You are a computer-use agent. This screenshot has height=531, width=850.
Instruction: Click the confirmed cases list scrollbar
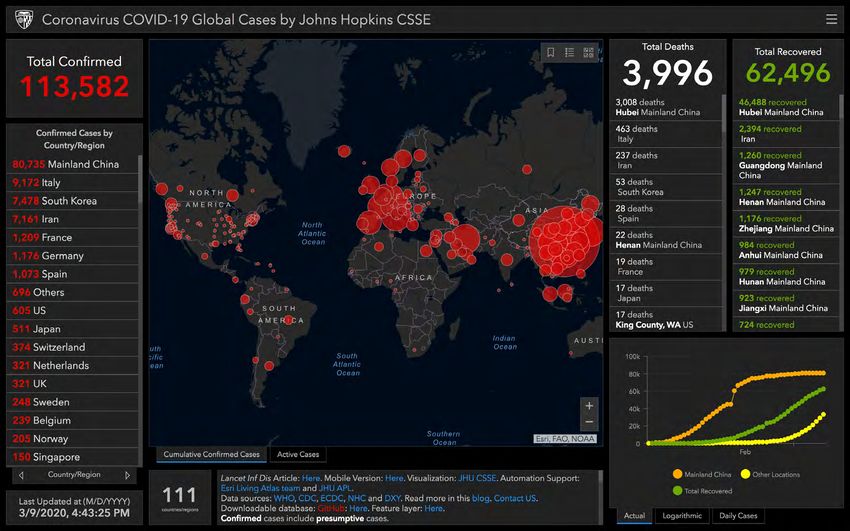pos(140,179)
